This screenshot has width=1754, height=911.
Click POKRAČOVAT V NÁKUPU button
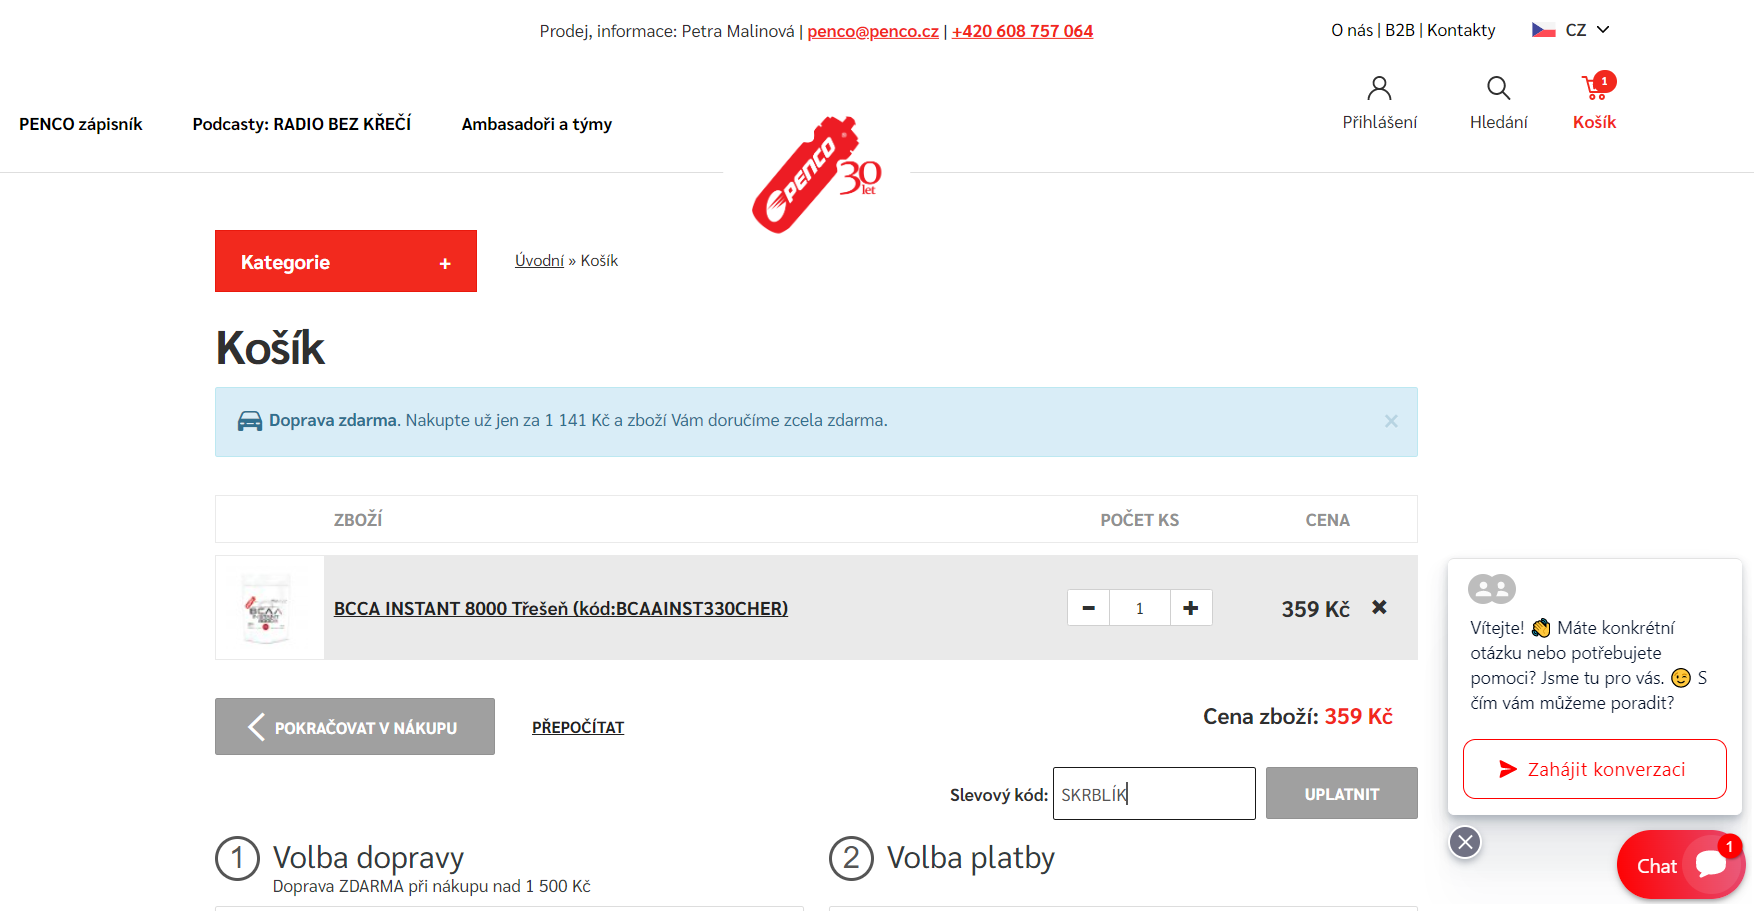click(x=355, y=727)
